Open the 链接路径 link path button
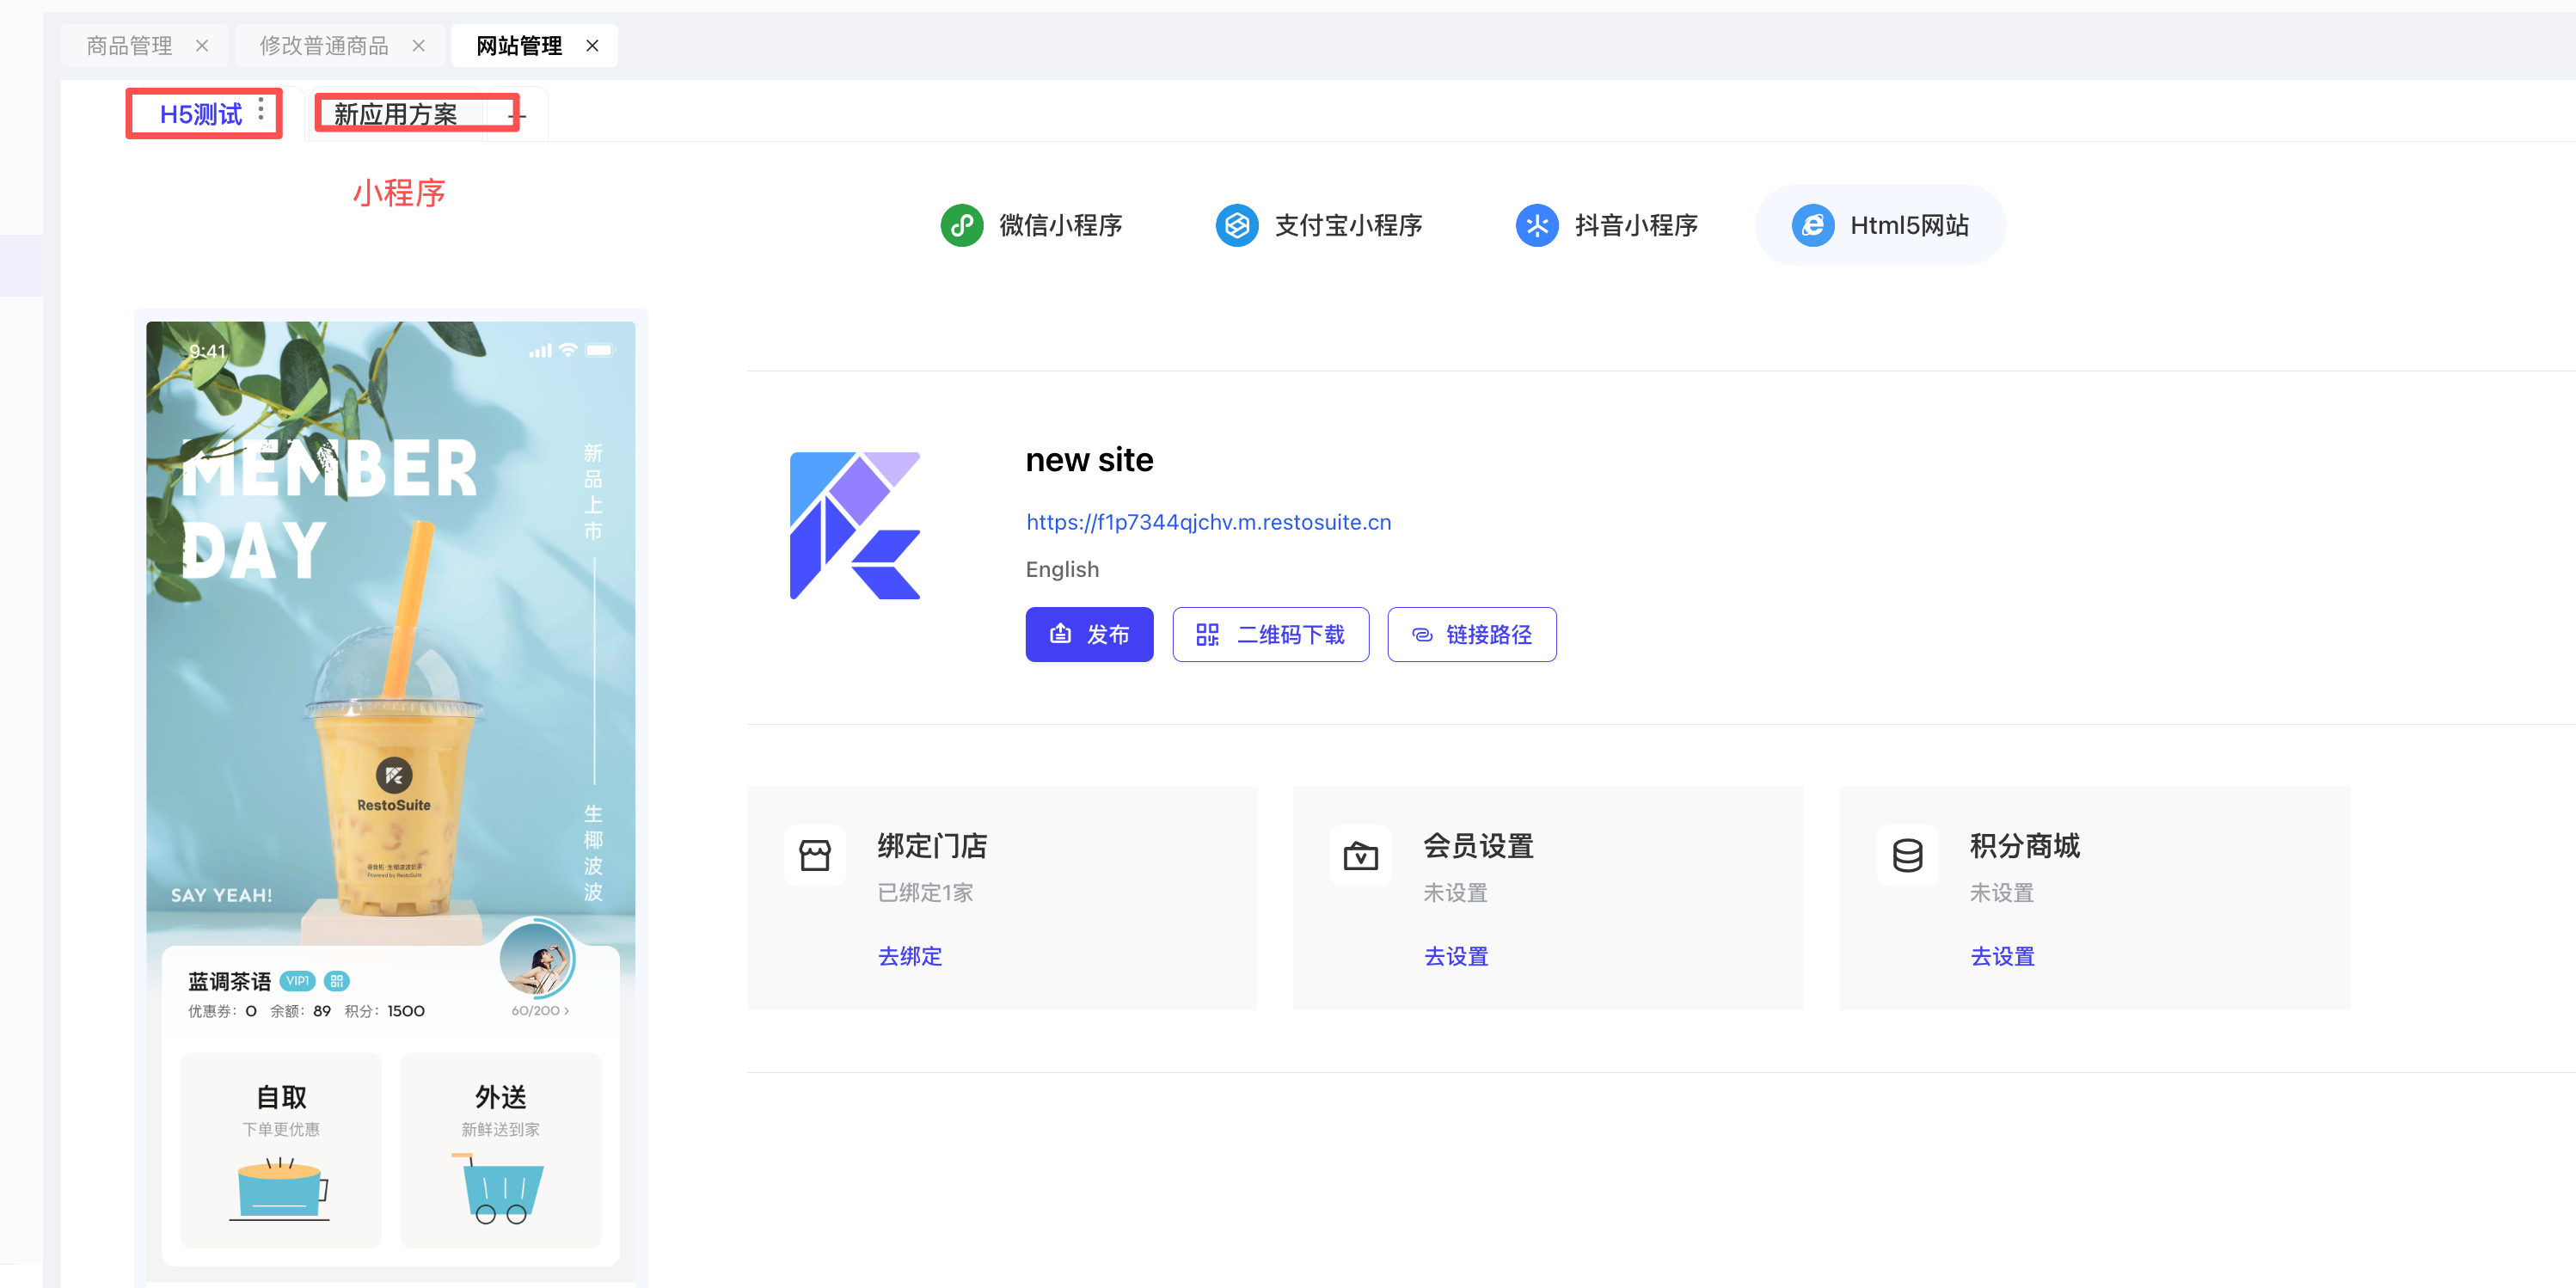Screen dimensions: 2576x1288 pyautogui.click(x=1471, y=634)
